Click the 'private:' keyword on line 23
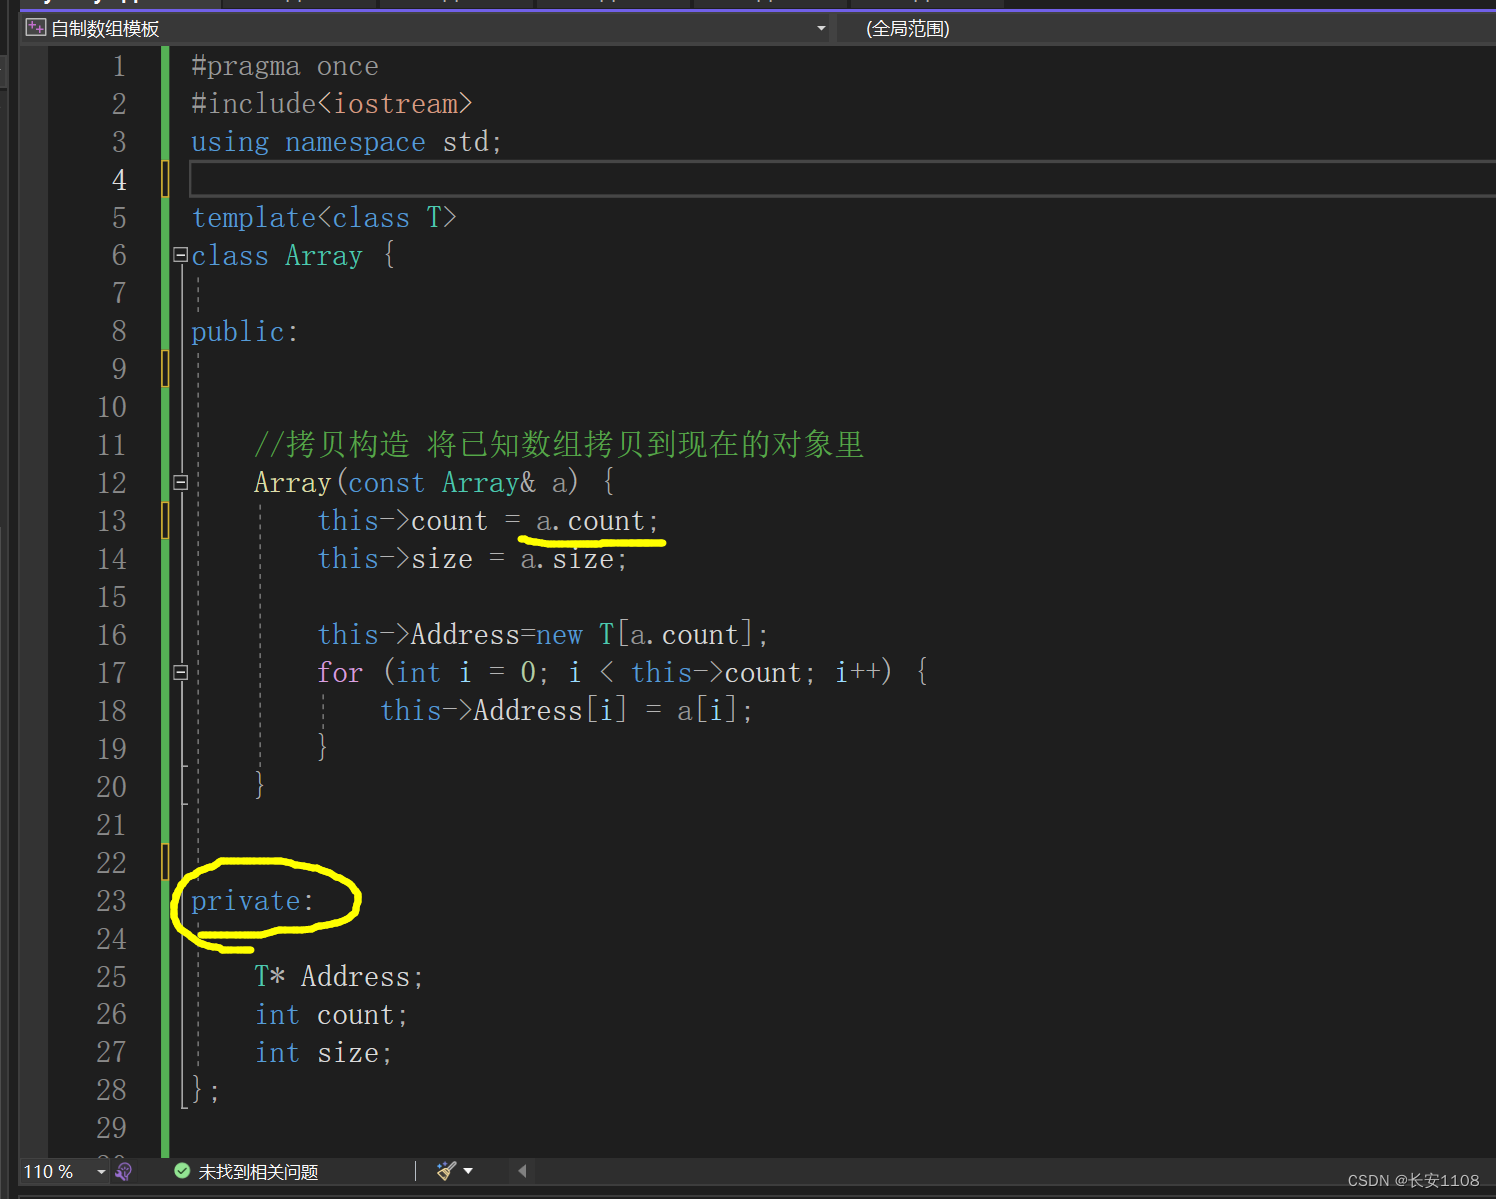The height and width of the screenshot is (1199, 1496). coord(252,901)
